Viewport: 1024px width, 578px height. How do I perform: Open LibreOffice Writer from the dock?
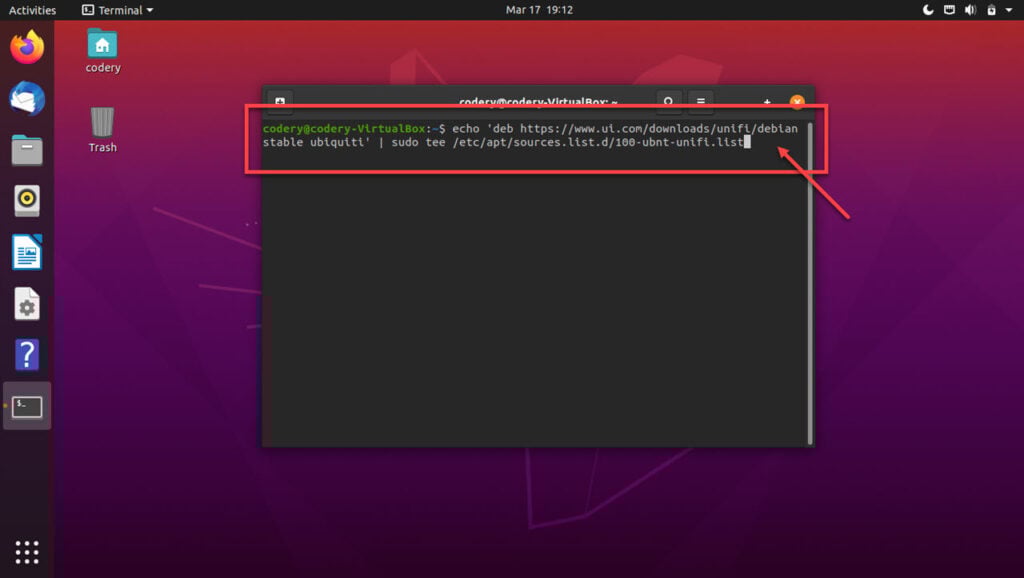(x=27, y=252)
